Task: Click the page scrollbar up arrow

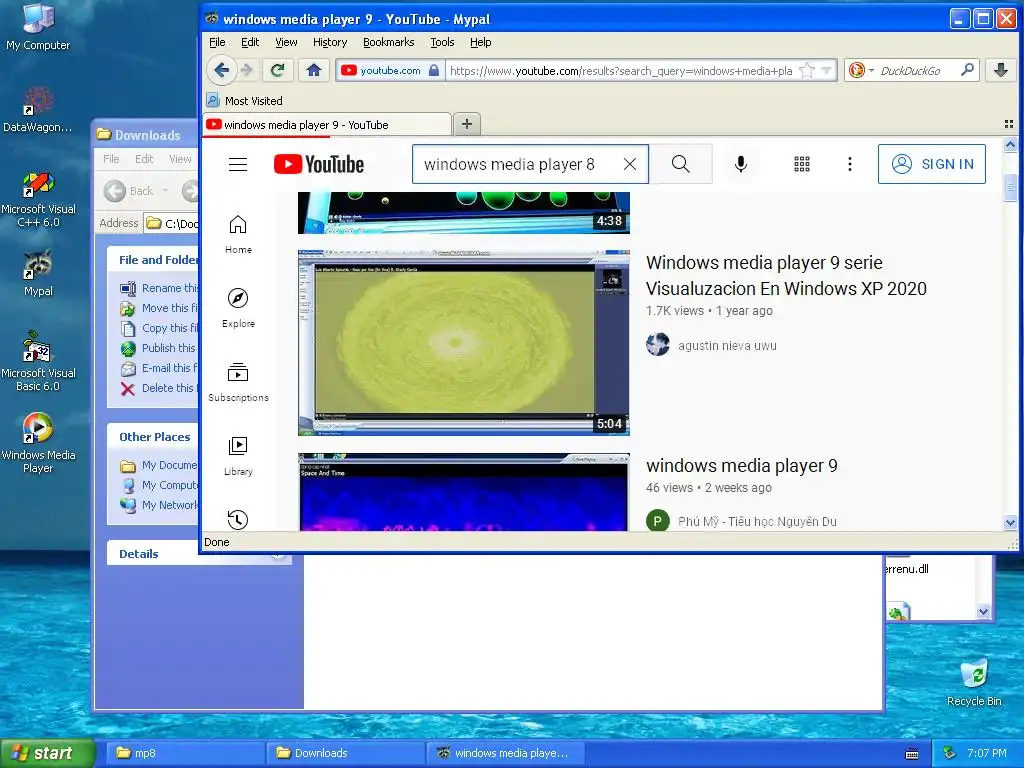Action: [1010, 145]
